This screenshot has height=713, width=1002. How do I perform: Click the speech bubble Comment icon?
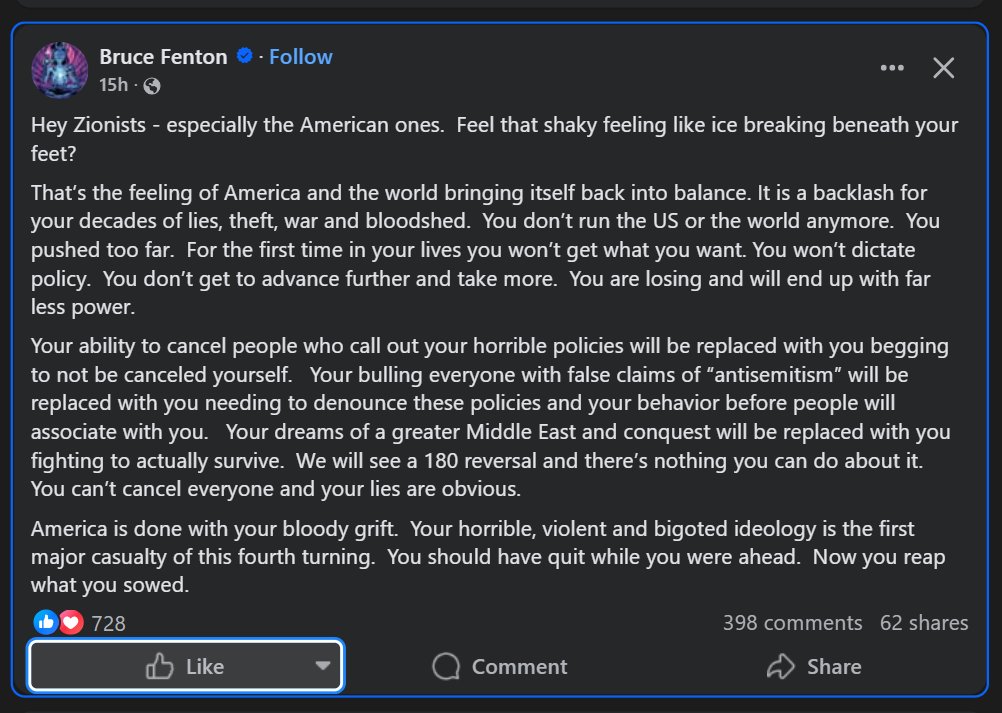446,666
